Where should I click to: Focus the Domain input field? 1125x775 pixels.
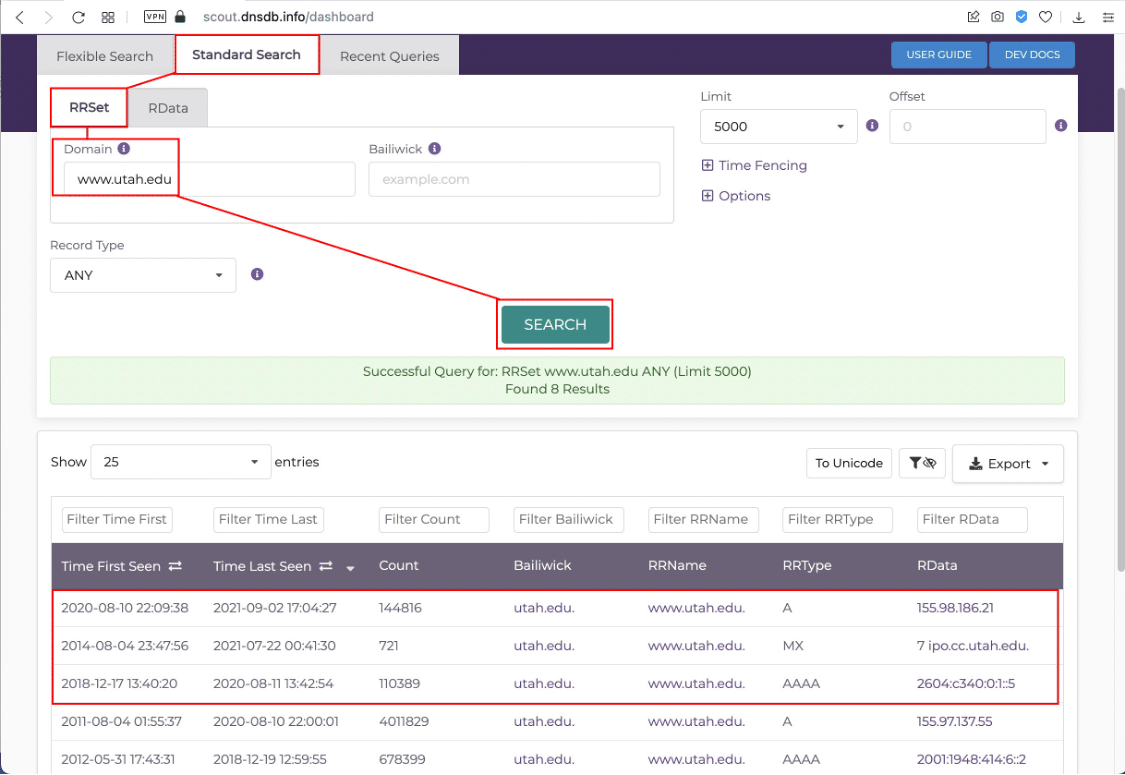210,179
